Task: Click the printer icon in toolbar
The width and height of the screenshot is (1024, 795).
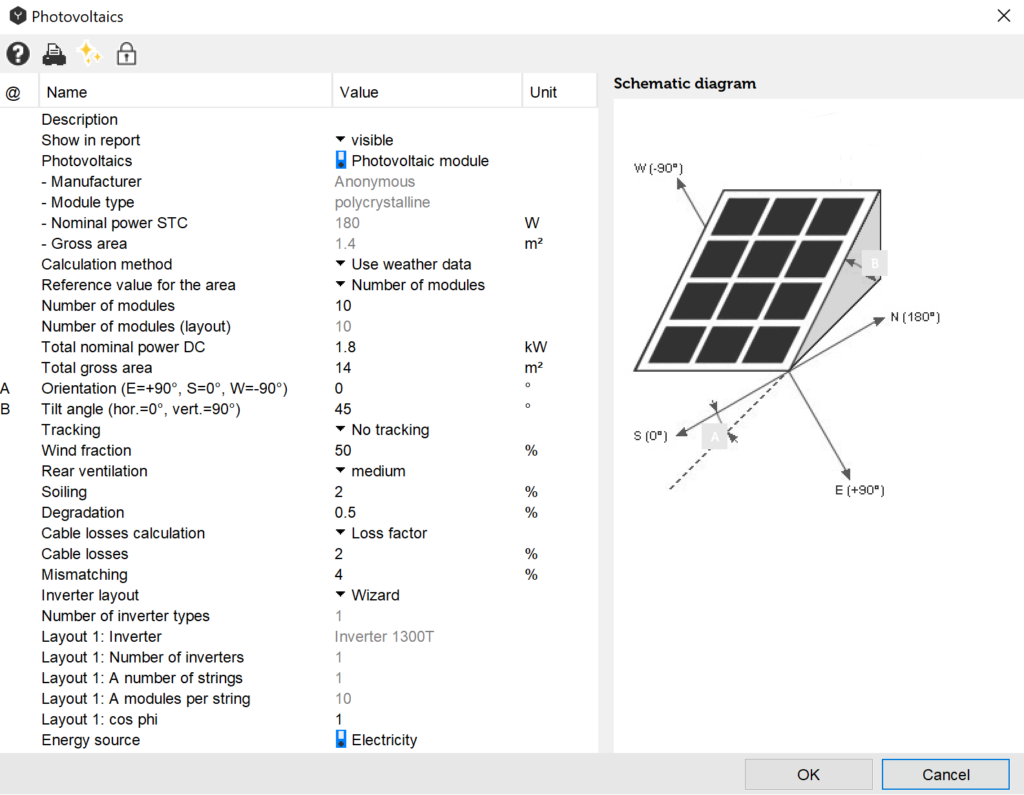Action: pos(54,54)
